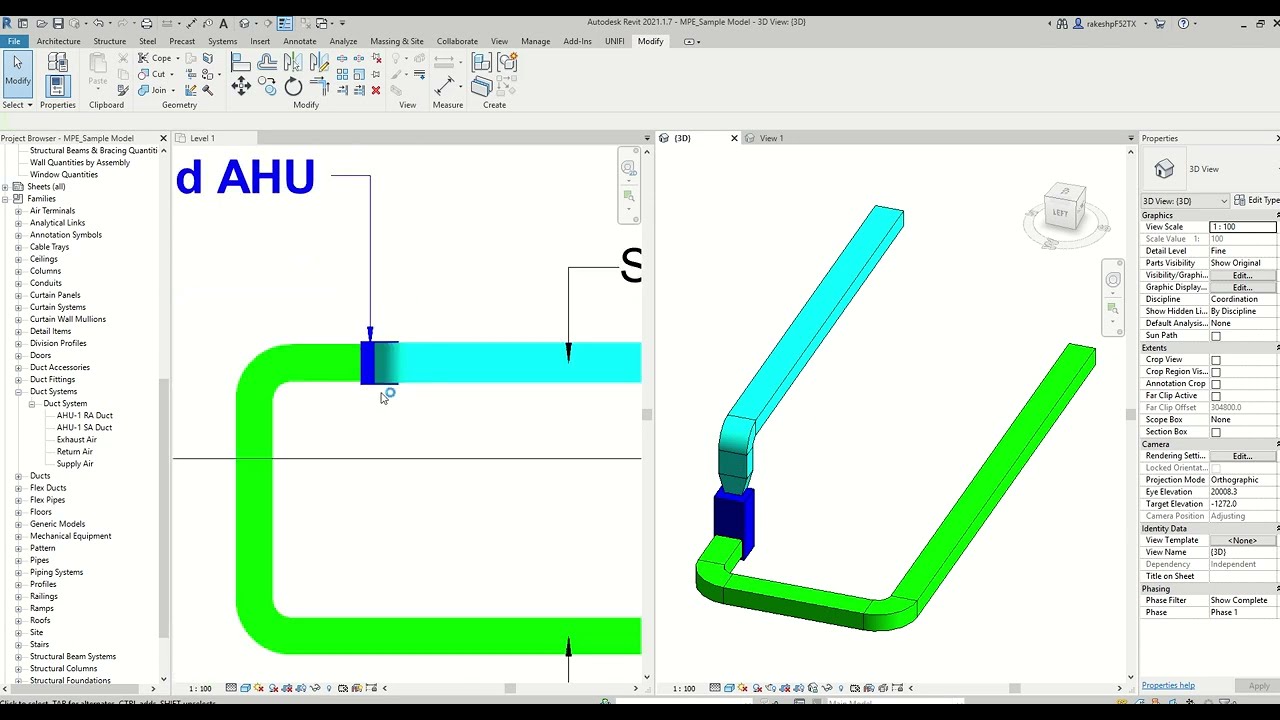Screen dimensions: 1280x720
Task: Click the Edit Type button
Action: click(x=1257, y=201)
